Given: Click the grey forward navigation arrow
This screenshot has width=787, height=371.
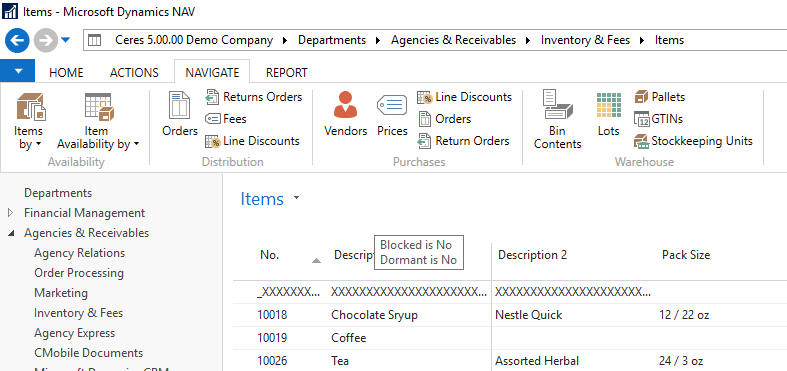Looking at the screenshot, I should [46, 40].
